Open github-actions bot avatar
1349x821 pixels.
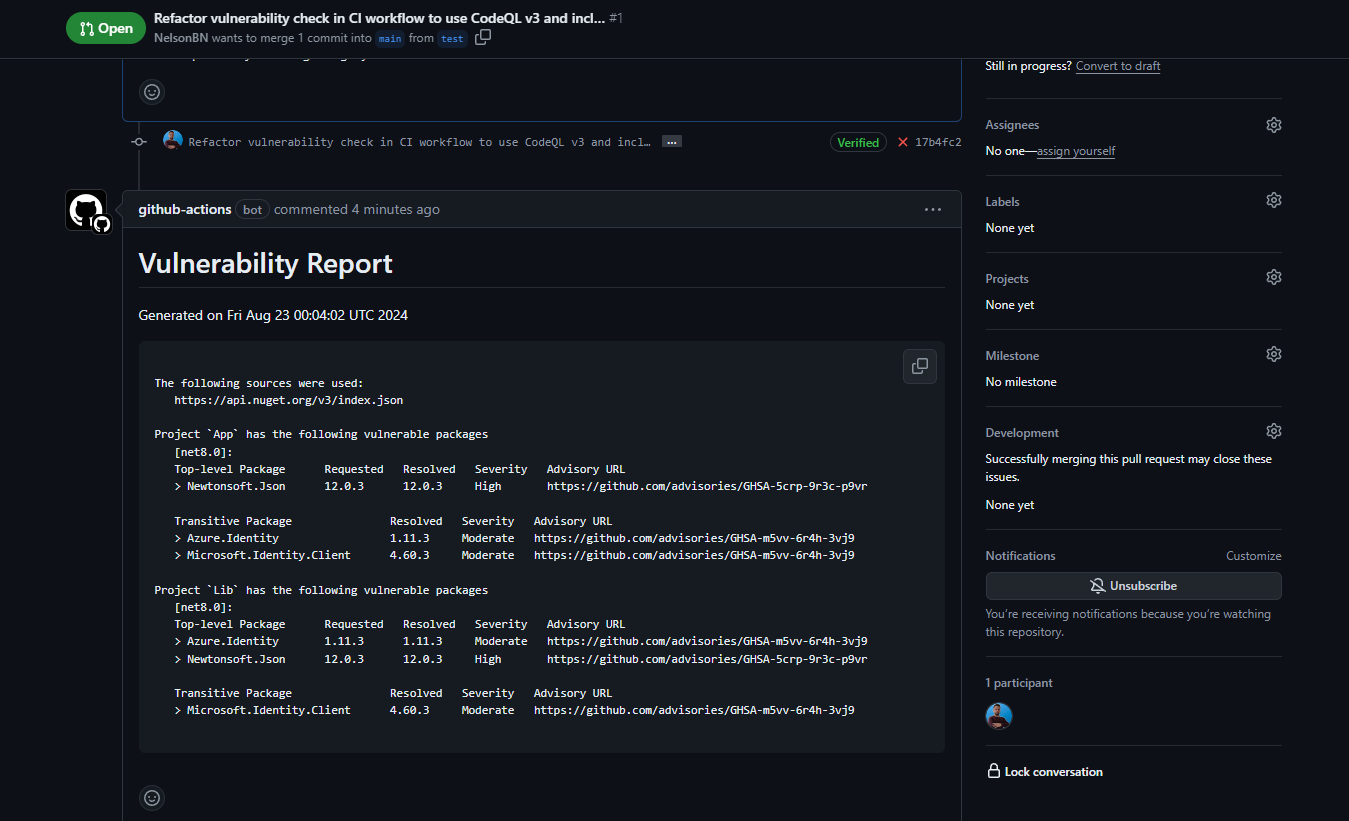86,210
